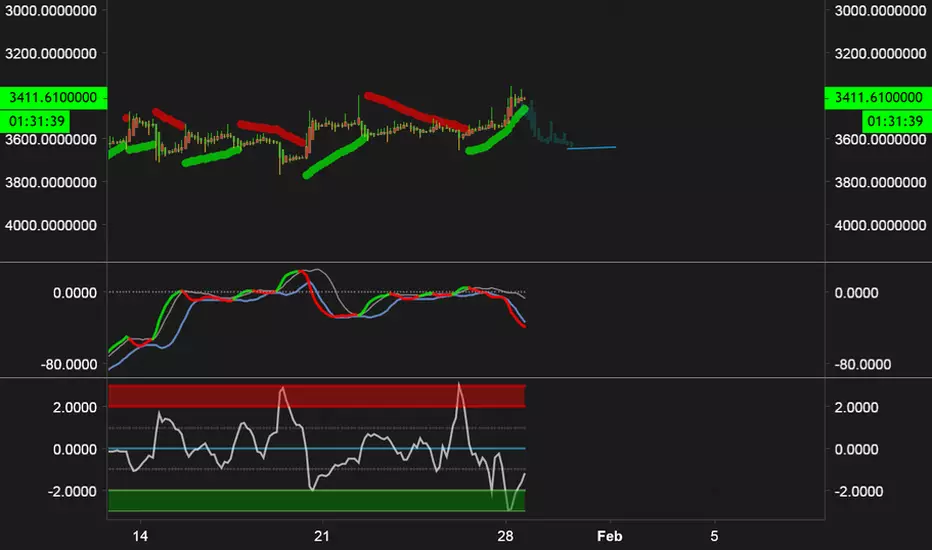Click the 4000.0000000 label on left price axis
The height and width of the screenshot is (550, 932).
(51, 225)
